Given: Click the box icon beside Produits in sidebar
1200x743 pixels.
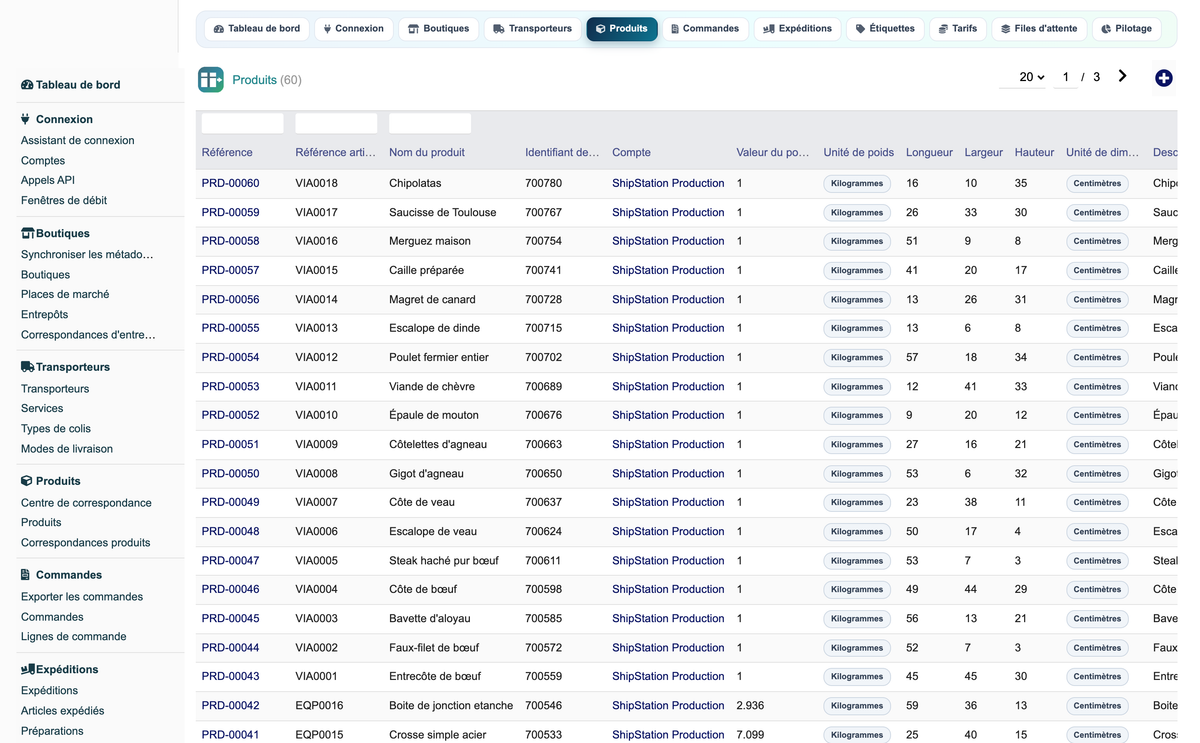Looking at the screenshot, I should point(27,481).
